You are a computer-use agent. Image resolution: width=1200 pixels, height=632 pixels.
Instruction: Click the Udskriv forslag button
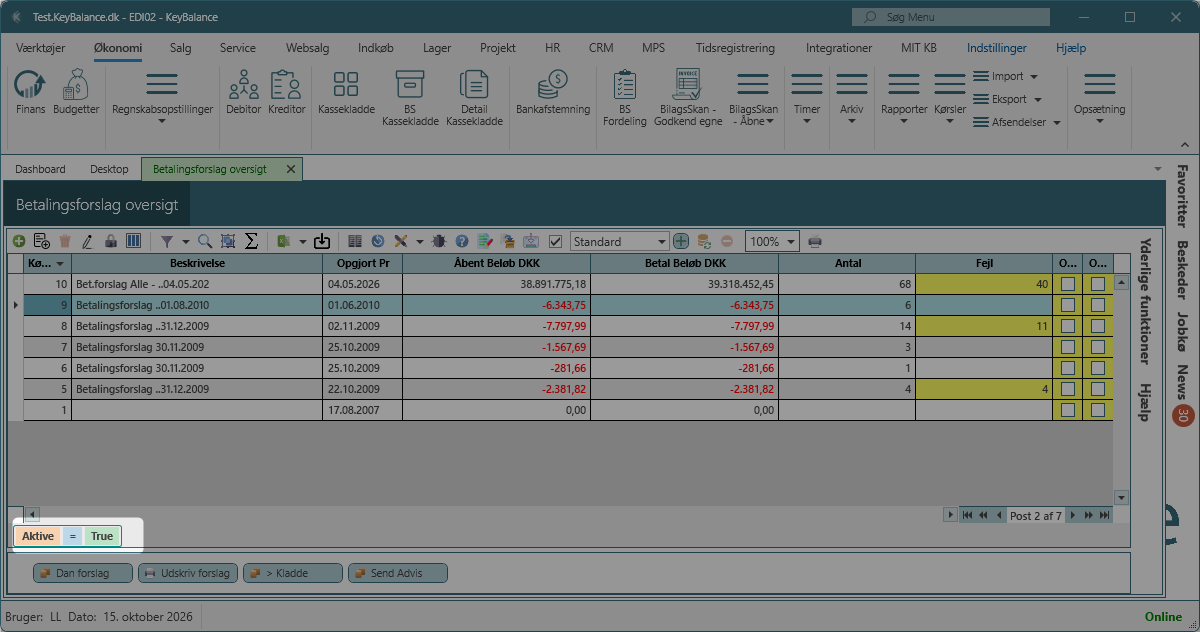click(x=188, y=573)
